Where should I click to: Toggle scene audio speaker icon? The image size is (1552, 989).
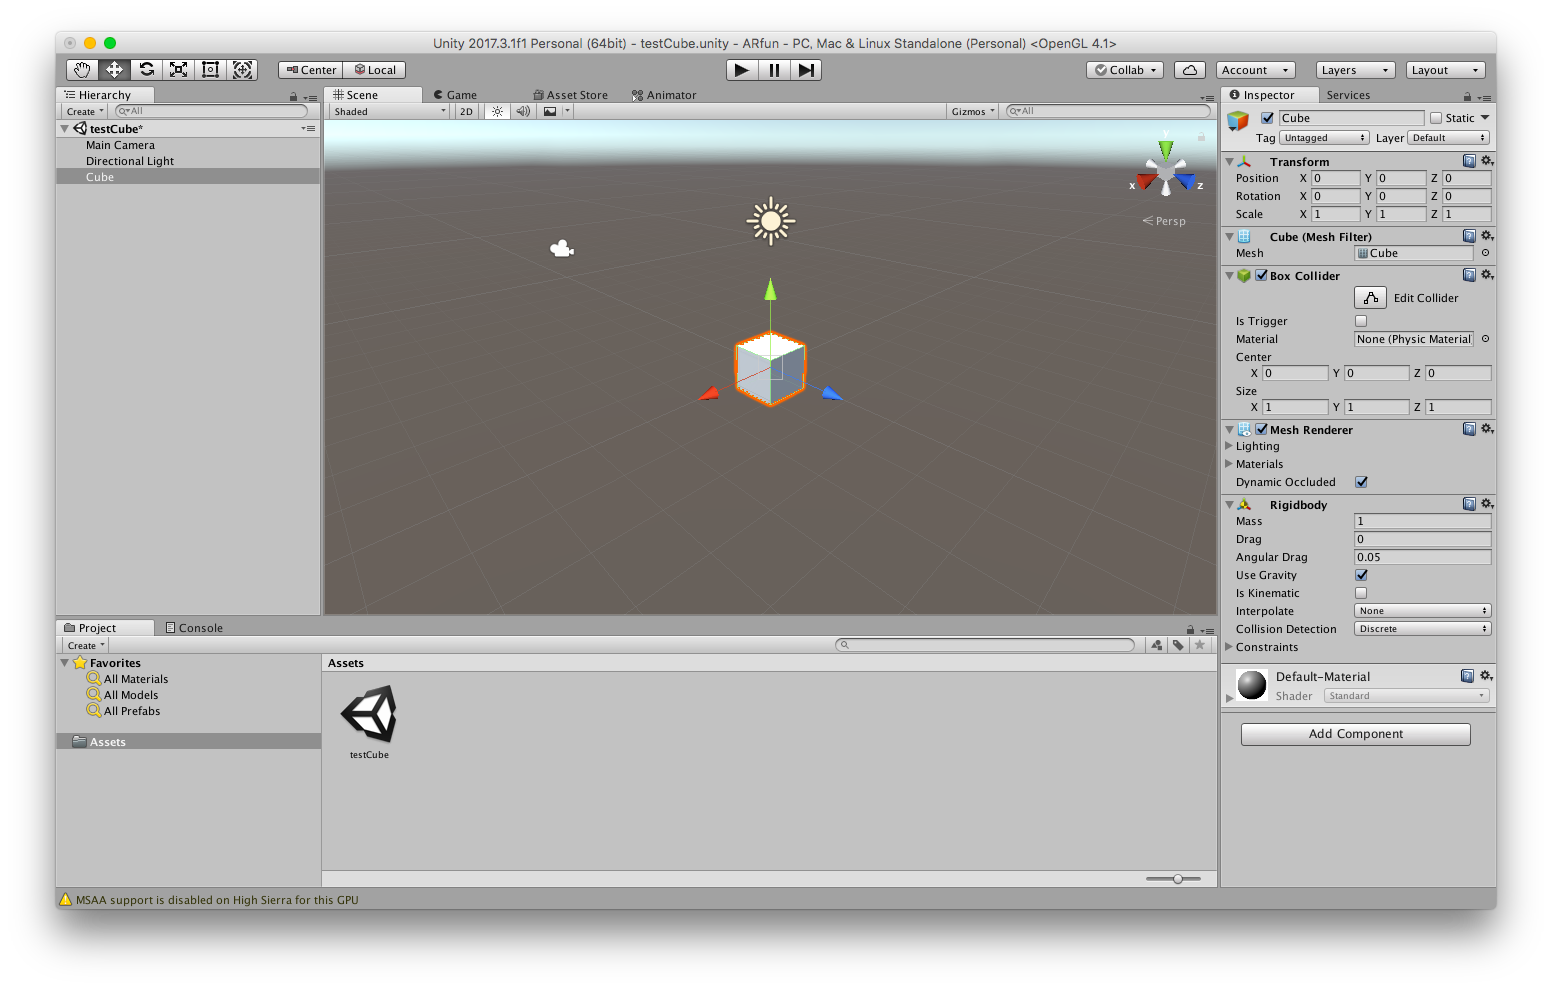click(523, 111)
